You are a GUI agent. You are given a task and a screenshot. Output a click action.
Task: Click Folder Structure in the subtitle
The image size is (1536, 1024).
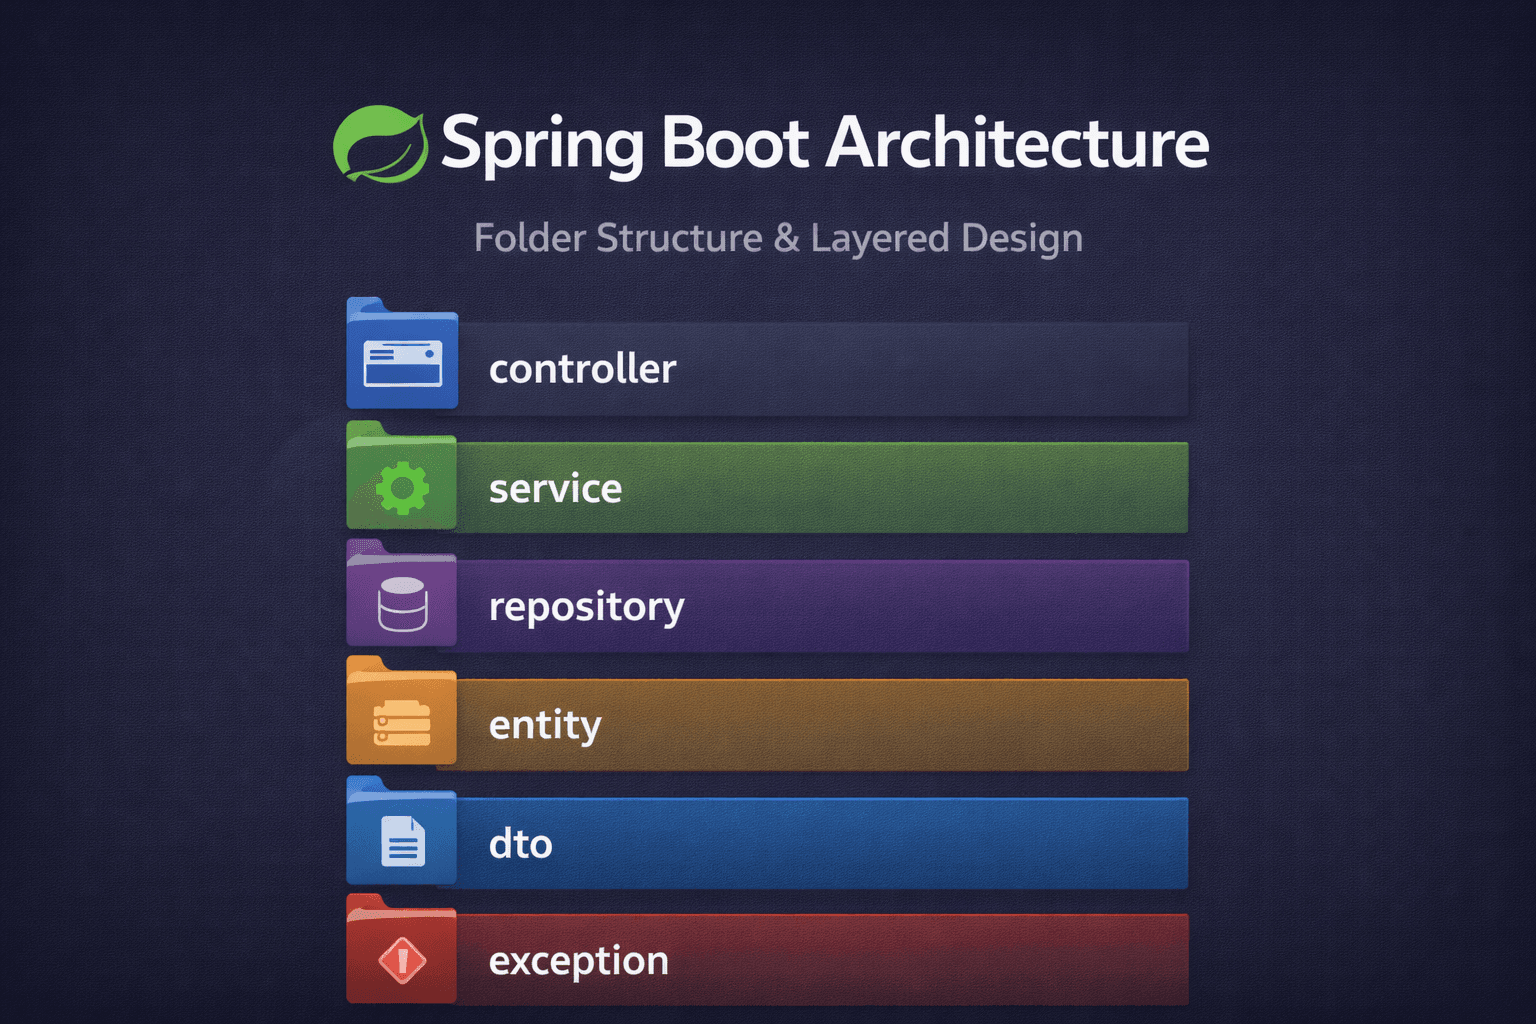coord(618,238)
